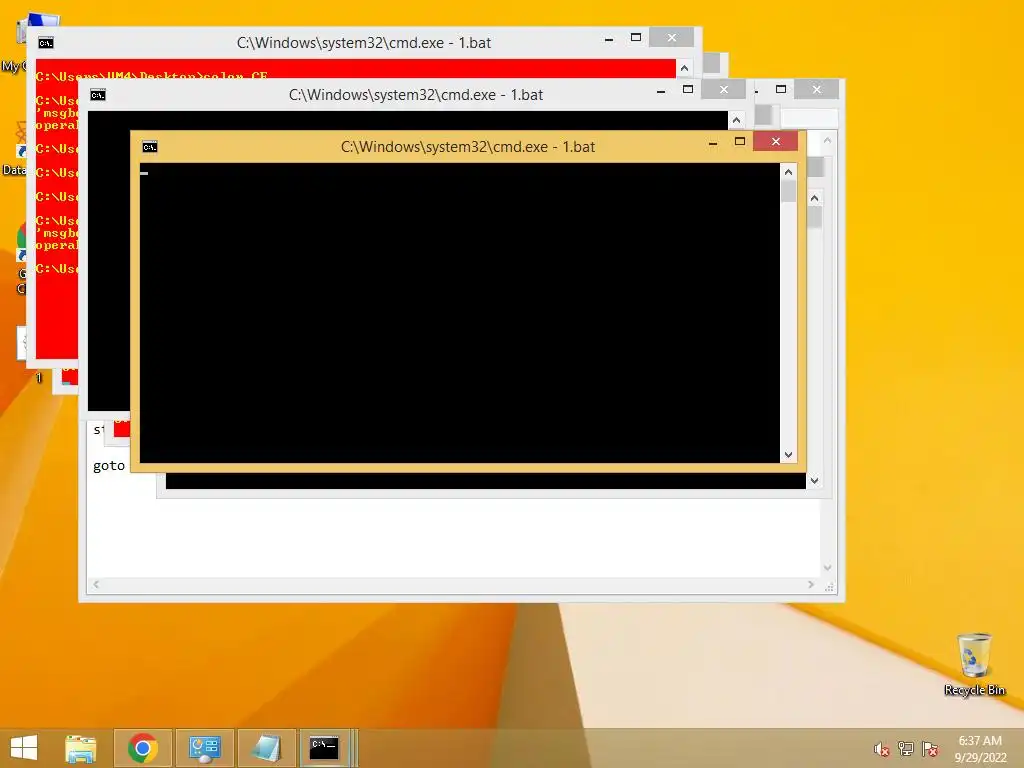
Task: Click the Show desktop sliver beside cmd taskbar button
Action: click(355, 748)
